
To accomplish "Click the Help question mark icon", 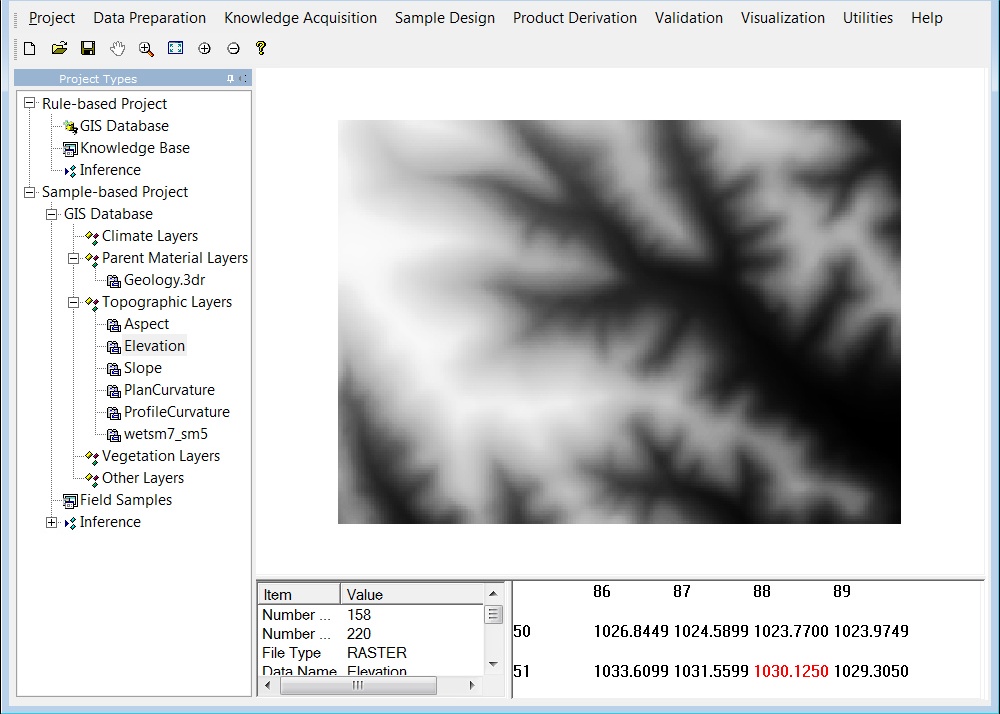I will [260, 48].
